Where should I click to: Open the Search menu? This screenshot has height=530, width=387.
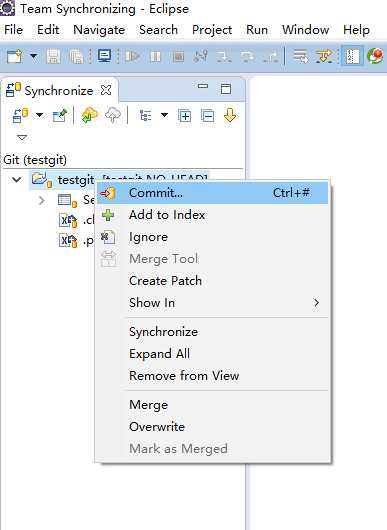click(x=159, y=30)
